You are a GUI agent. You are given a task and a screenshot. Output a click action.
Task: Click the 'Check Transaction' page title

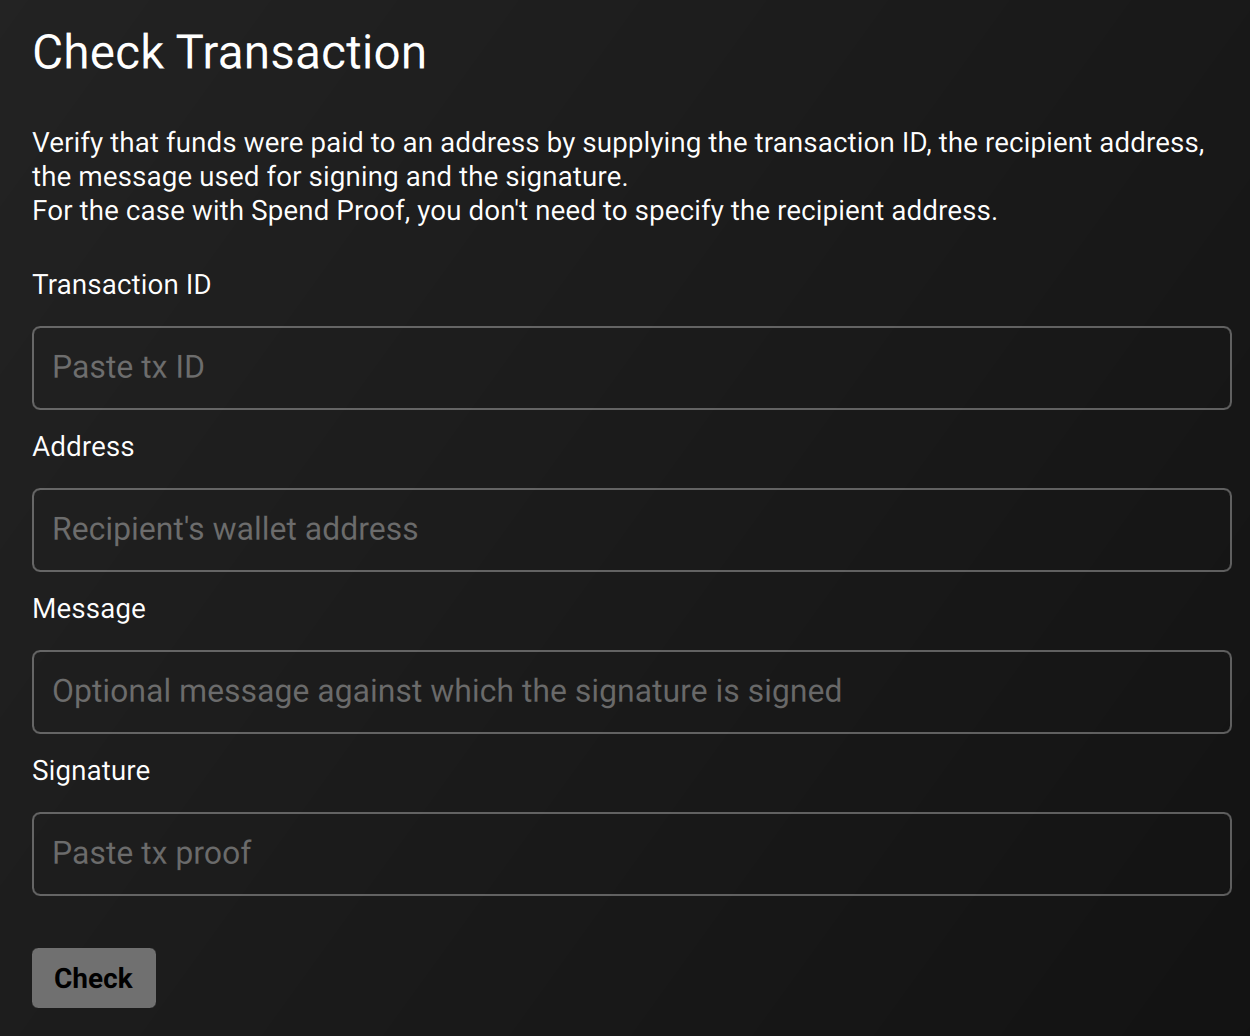coord(229,51)
